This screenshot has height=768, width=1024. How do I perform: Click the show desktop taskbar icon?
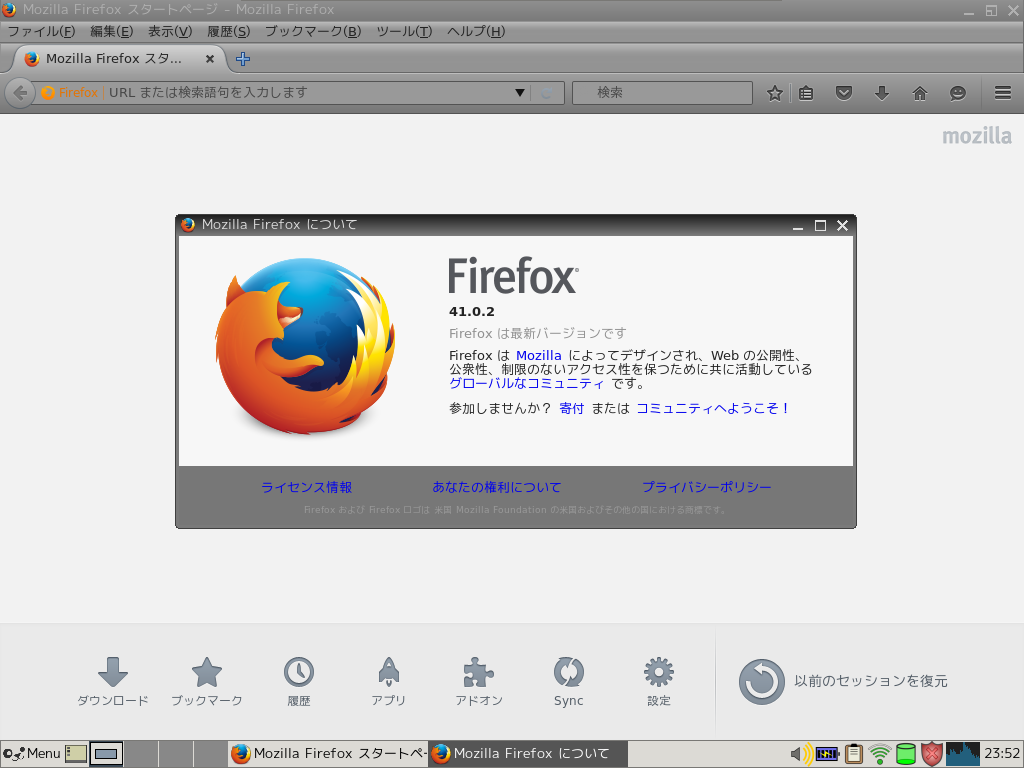pos(76,754)
